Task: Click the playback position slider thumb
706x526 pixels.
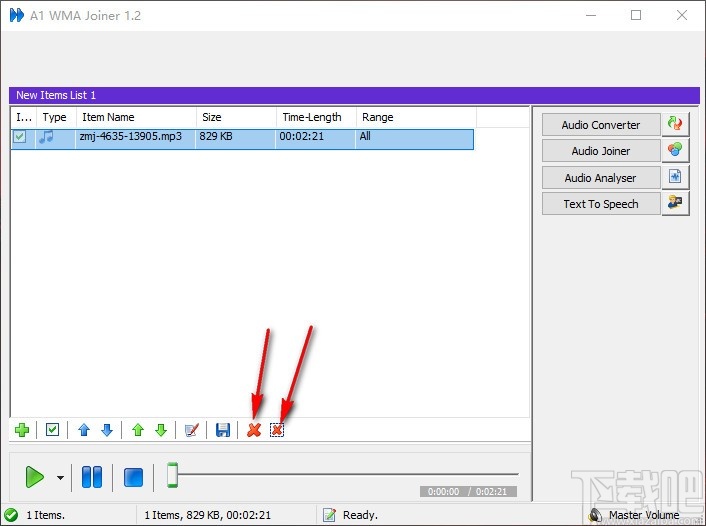Action: (172, 475)
